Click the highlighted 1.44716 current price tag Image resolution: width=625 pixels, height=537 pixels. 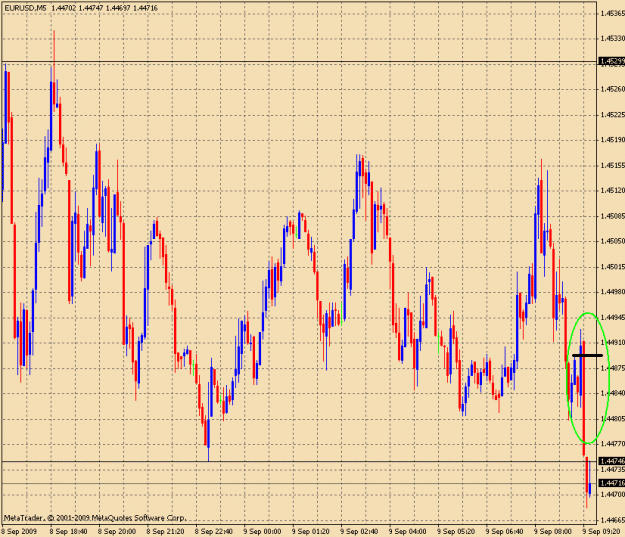tap(612, 483)
